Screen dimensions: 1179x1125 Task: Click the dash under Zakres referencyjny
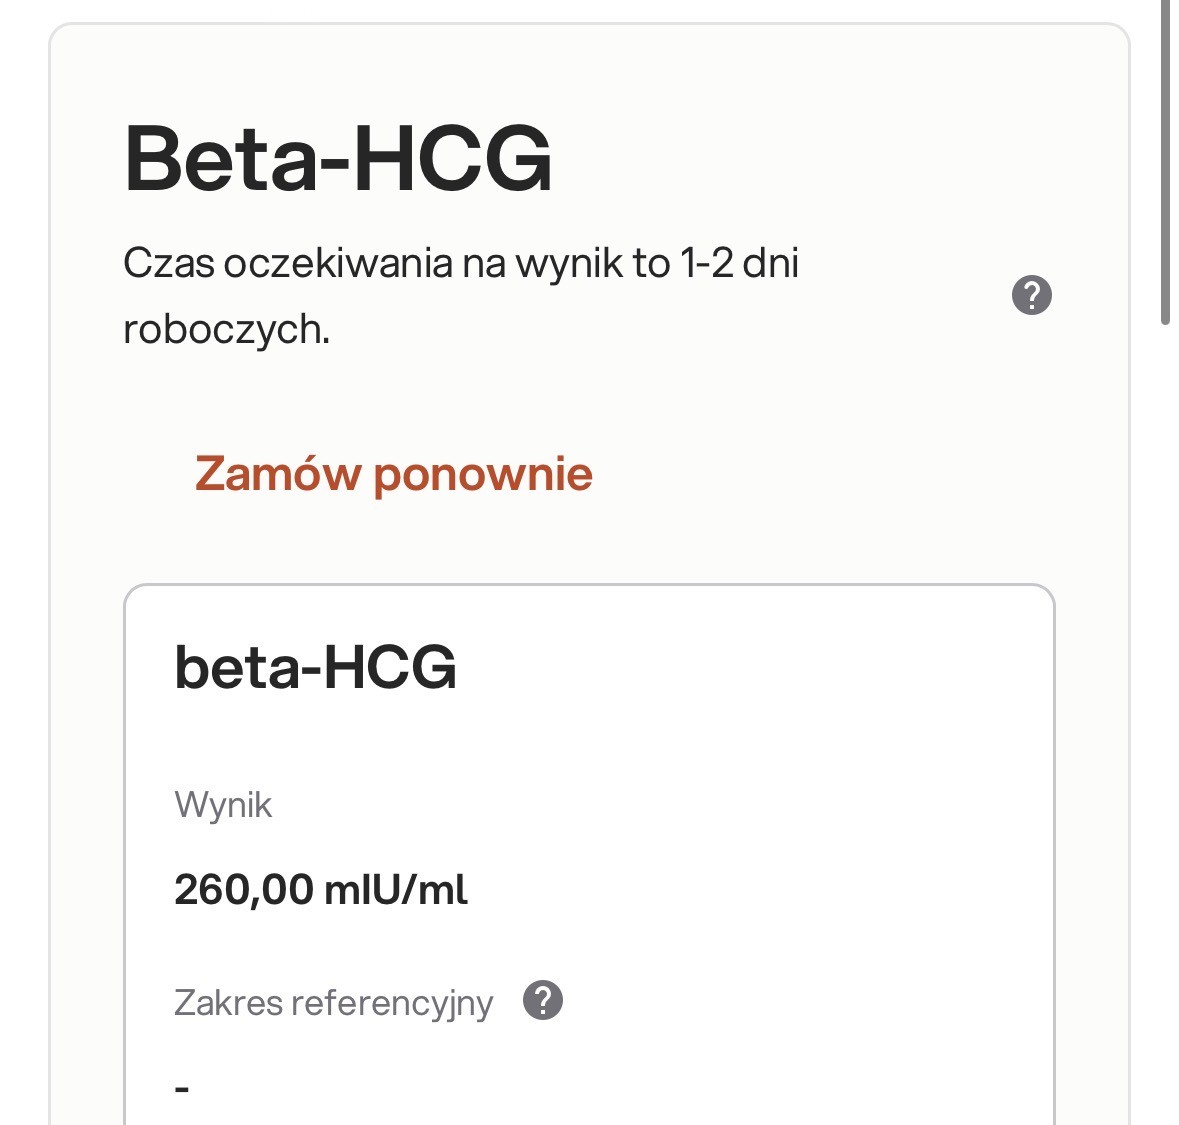pyautogui.click(x=182, y=1087)
